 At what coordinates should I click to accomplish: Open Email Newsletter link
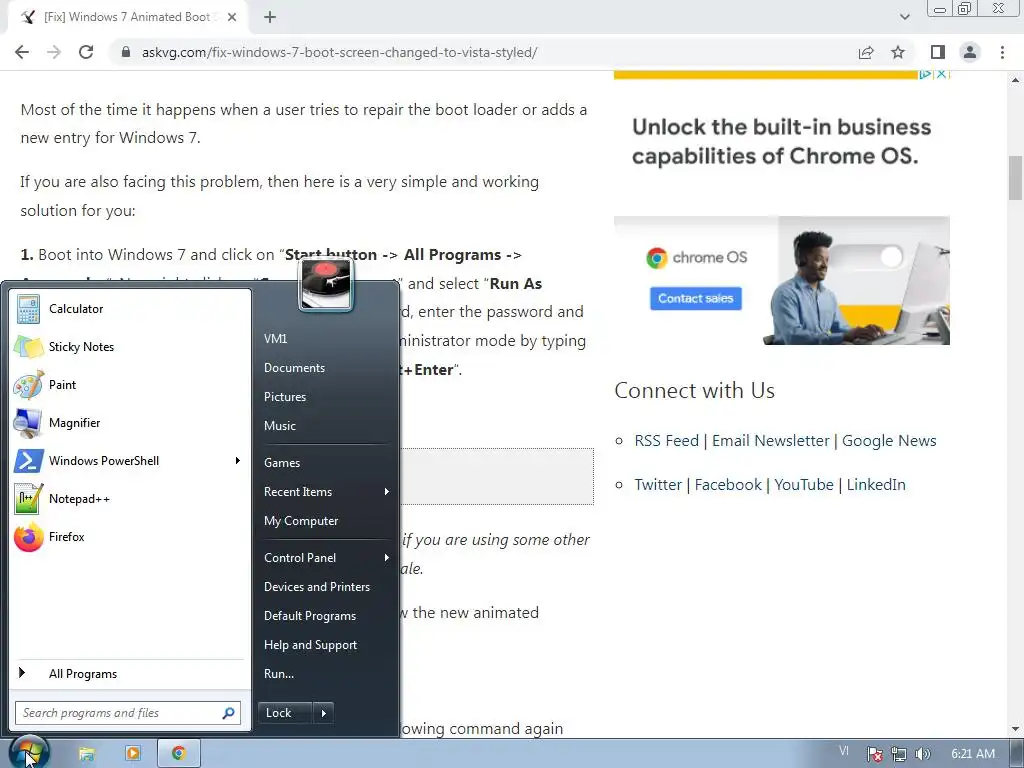(770, 441)
